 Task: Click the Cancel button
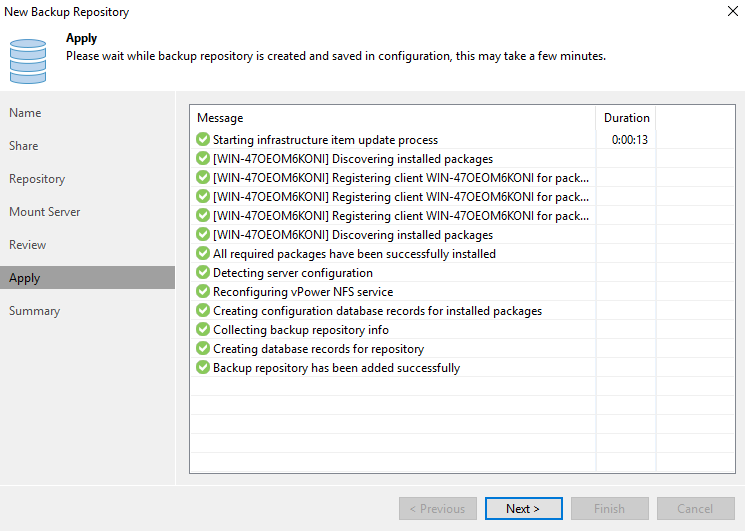coord(696,509)
